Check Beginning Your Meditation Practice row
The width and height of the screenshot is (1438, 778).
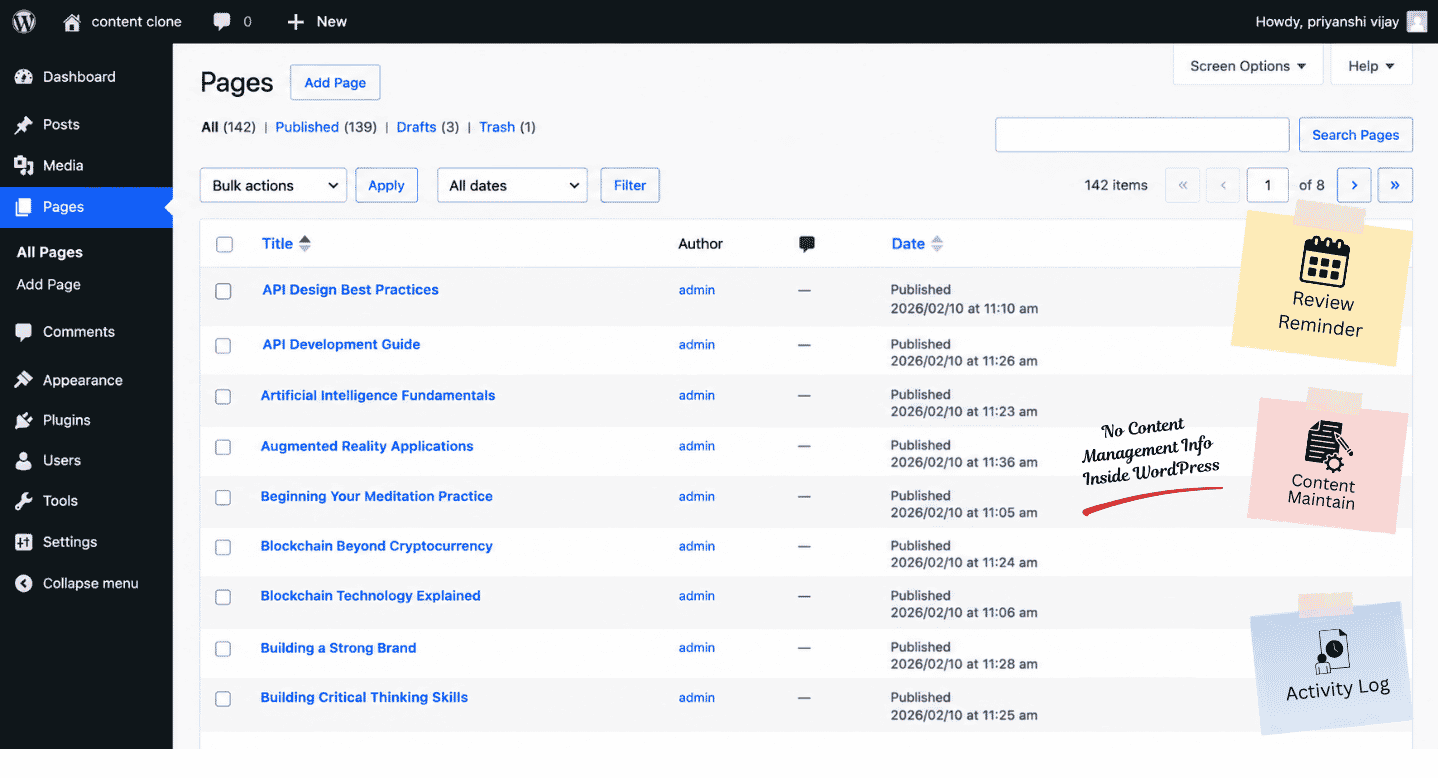(x=223, y=497)
